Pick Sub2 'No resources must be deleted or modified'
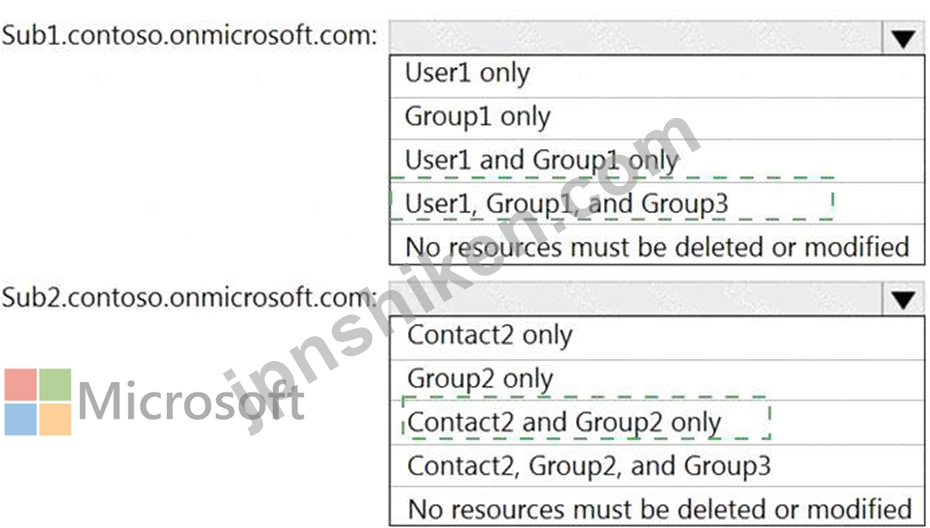Viewport: 930px width, 528px height. point(657,507)
